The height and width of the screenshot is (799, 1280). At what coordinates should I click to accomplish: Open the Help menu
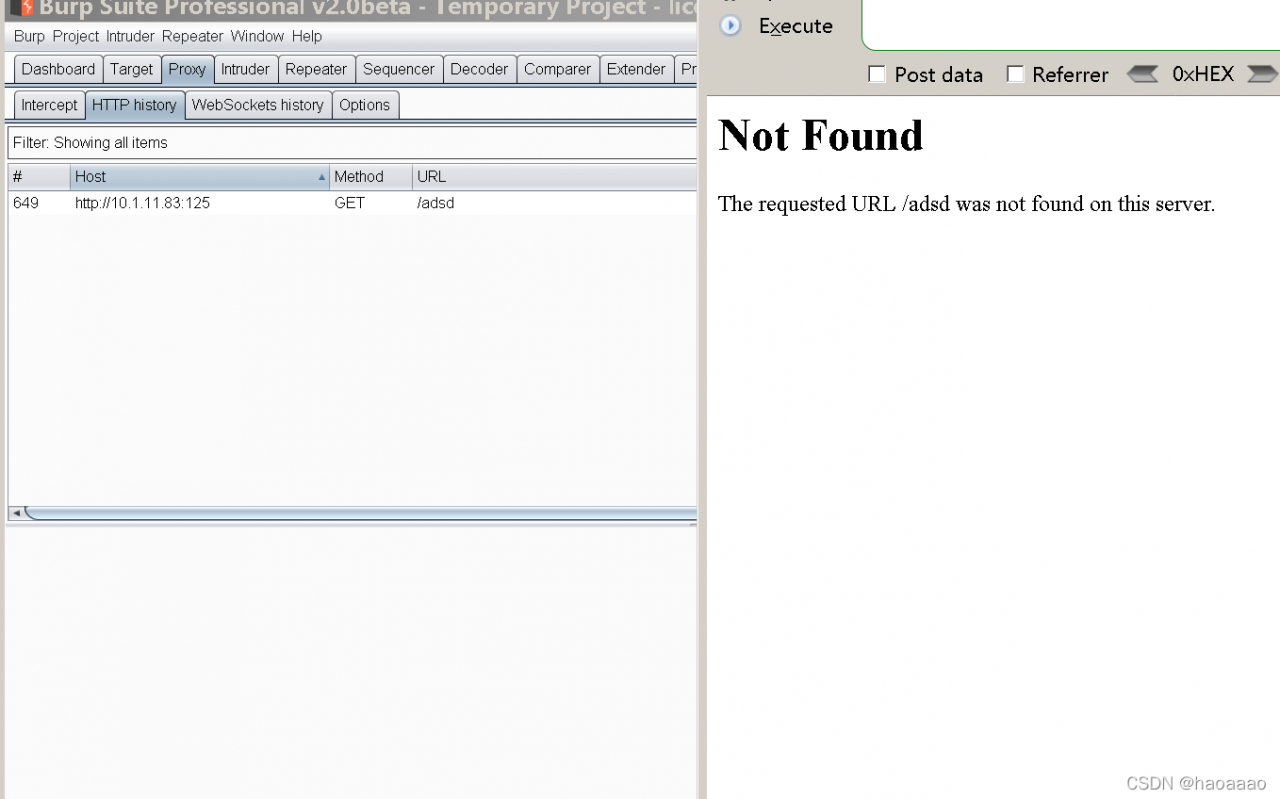tap(307, 36)
